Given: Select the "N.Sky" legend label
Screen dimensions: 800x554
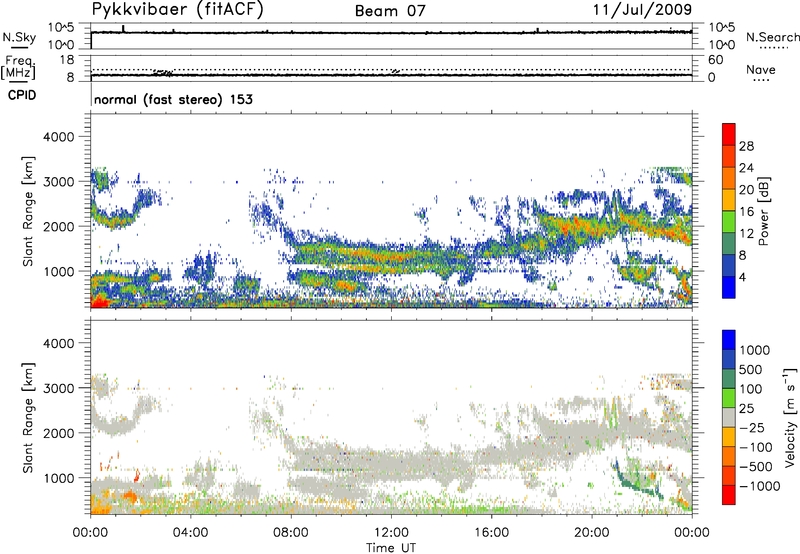Looking at the screenshot, I should [19, 37].
